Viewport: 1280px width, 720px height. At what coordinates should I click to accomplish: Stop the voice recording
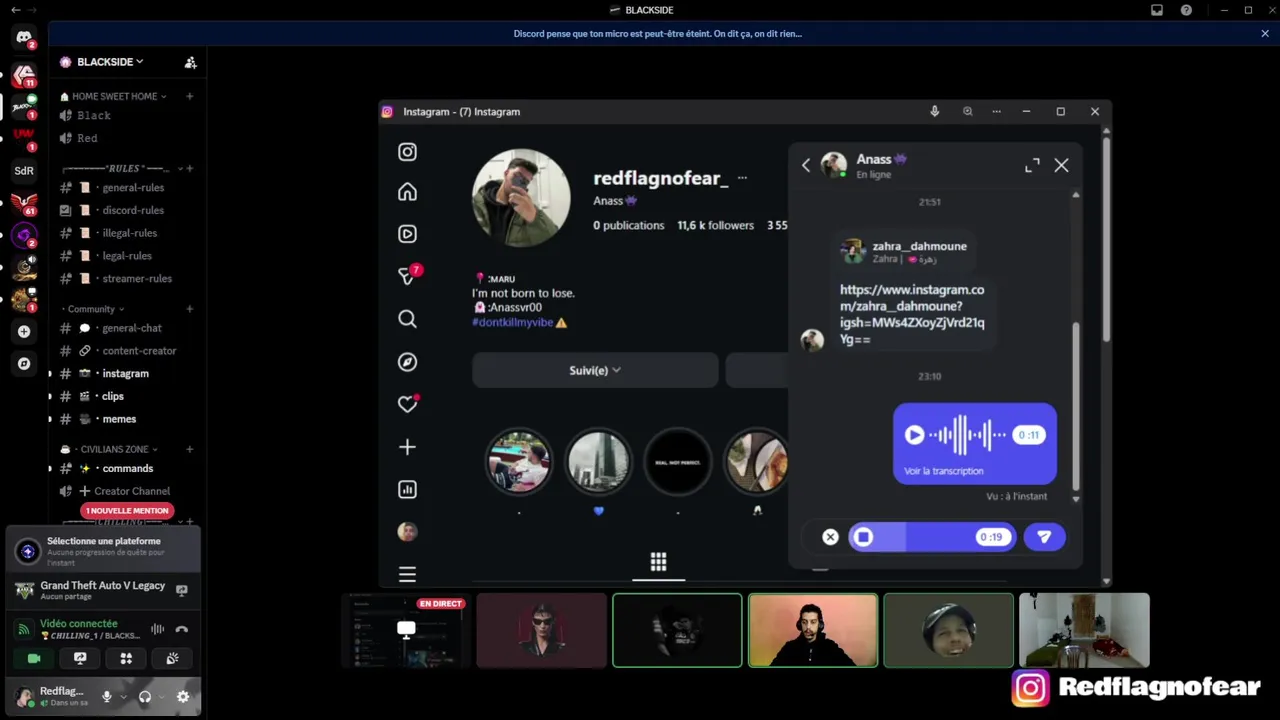point(863,537)
